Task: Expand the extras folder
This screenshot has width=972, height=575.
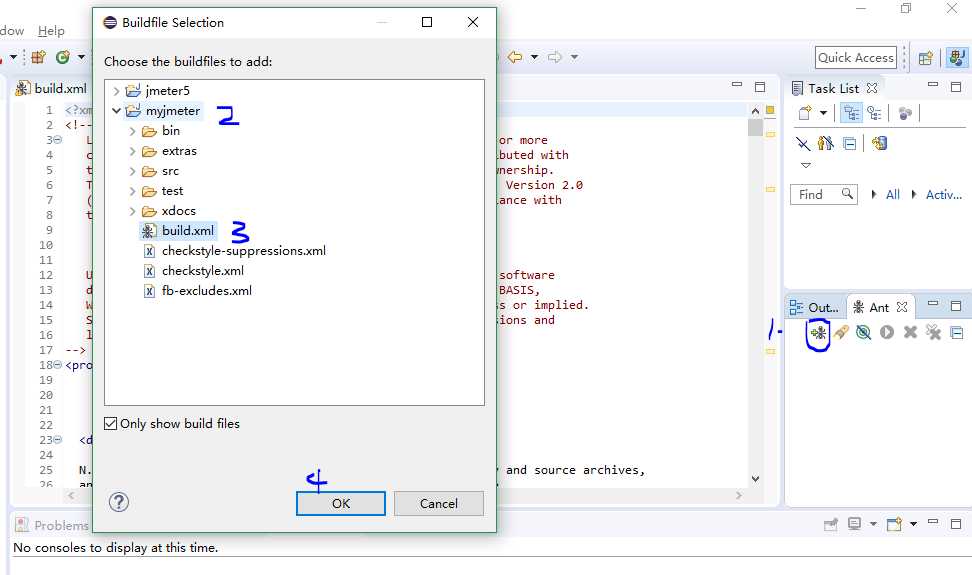Action: point(132,151)
